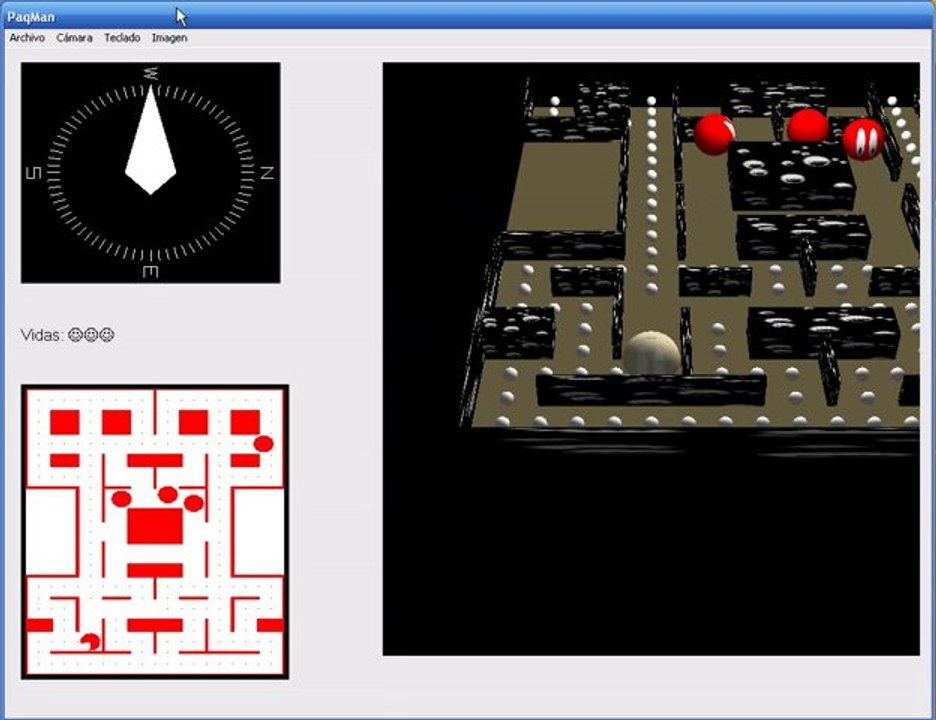Image resolution: width=936 pixels, height=720 pixels.
Task: Click the ghost dot near minimap's right edge
Action: [263, 444]
